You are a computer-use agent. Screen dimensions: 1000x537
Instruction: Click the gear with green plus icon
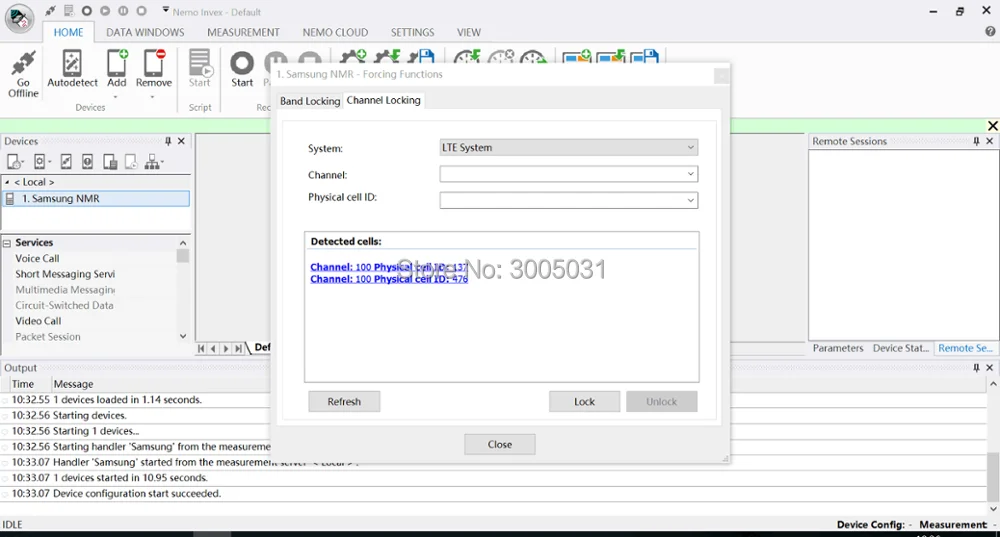[x=353, y=57]
